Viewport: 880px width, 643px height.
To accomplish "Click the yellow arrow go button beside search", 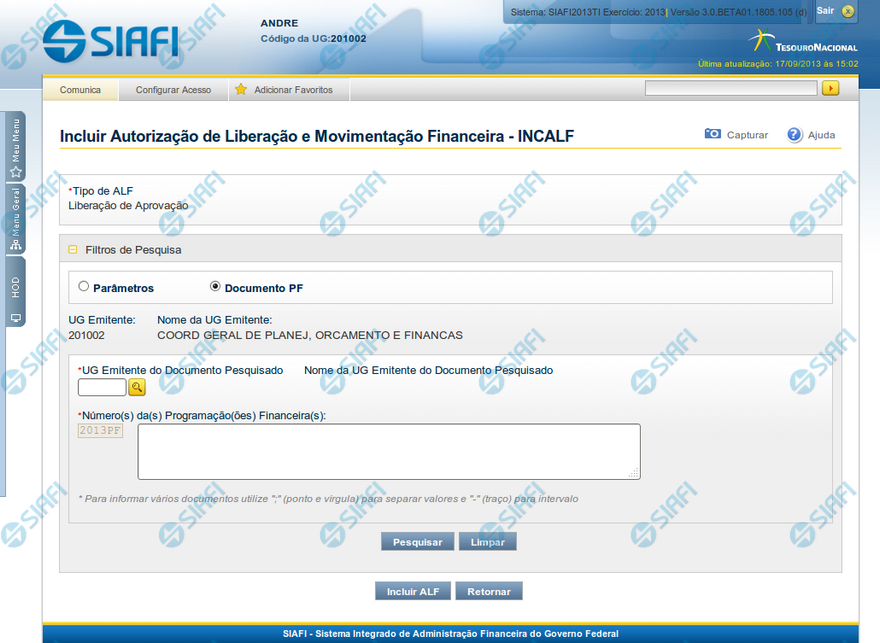I will click(830, 89).
